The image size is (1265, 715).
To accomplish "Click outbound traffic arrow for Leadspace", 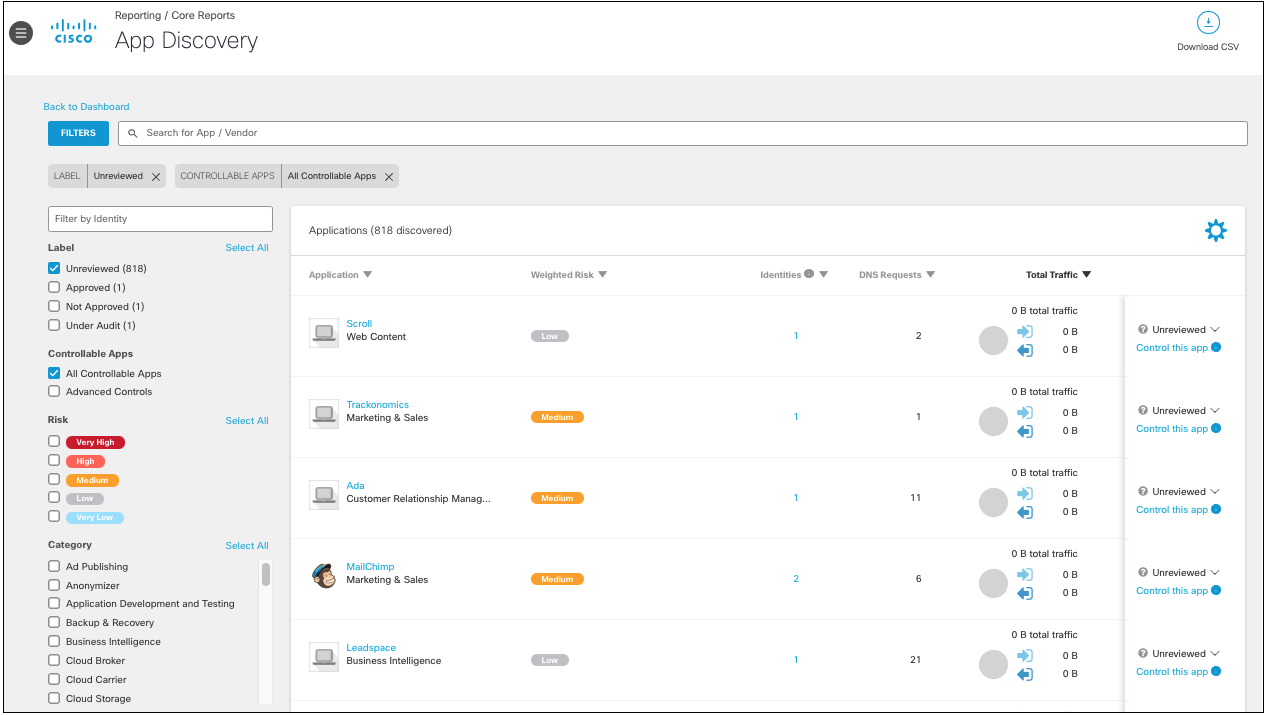I will [1025, 674].
